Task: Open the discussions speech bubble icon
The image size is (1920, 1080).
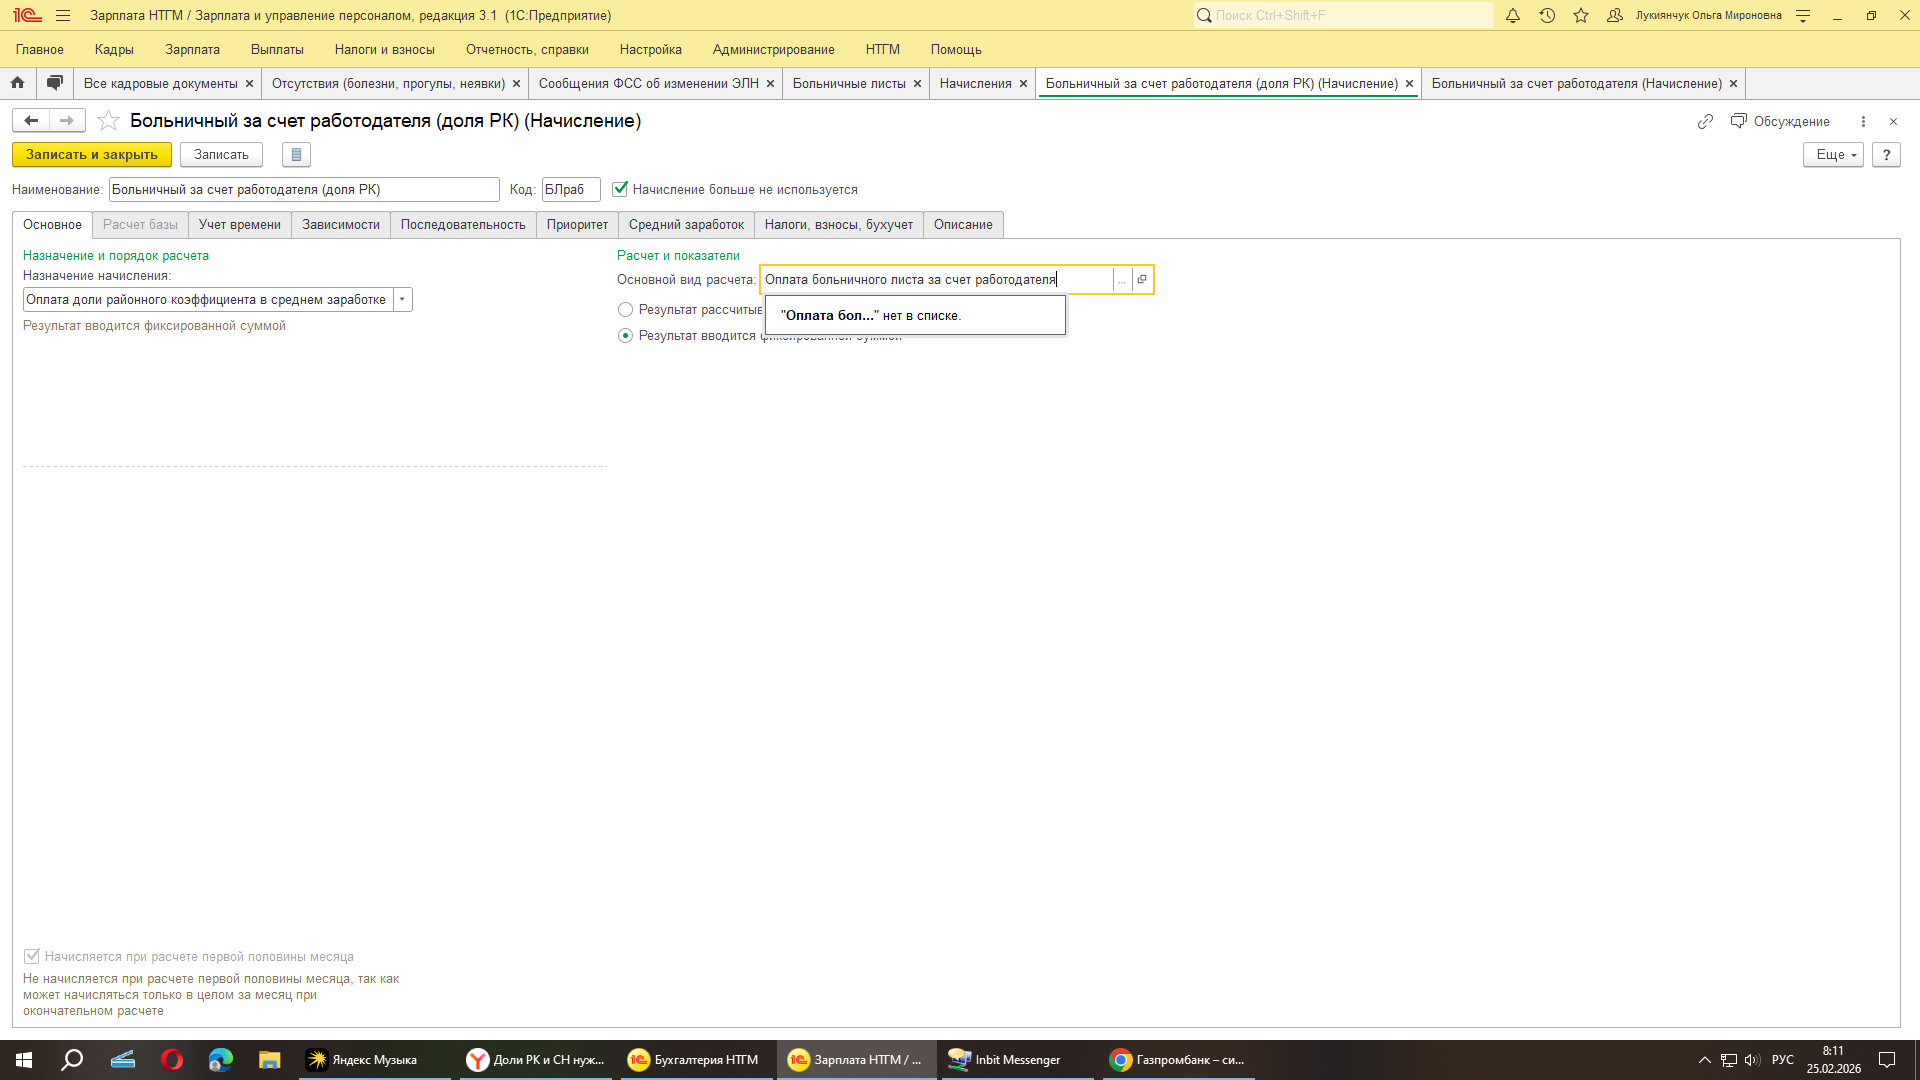Action: tap(55, 83)
